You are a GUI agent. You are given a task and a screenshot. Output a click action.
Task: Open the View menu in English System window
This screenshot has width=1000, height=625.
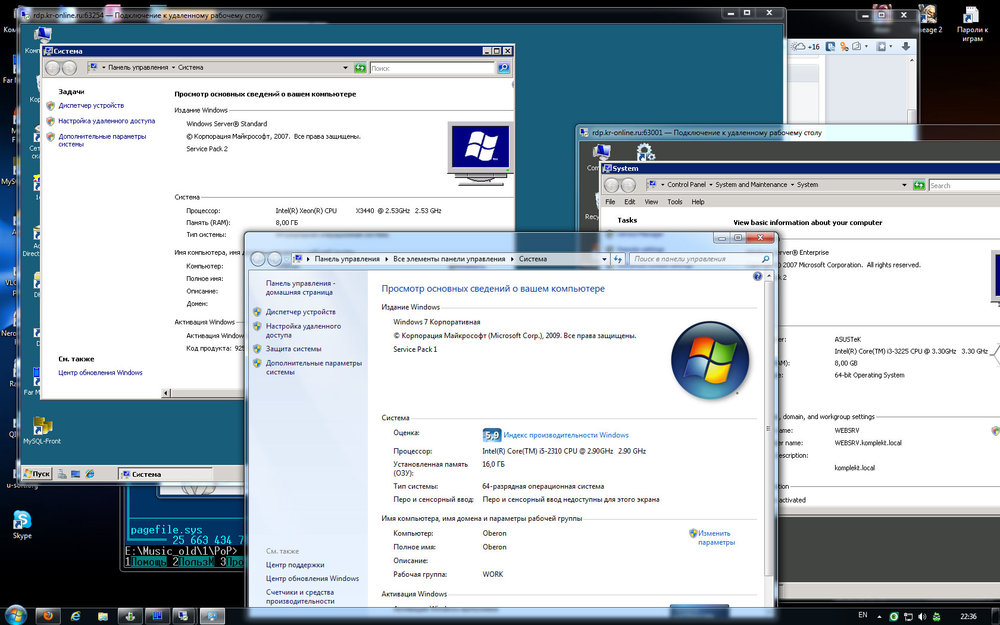[x=651, y=202]
